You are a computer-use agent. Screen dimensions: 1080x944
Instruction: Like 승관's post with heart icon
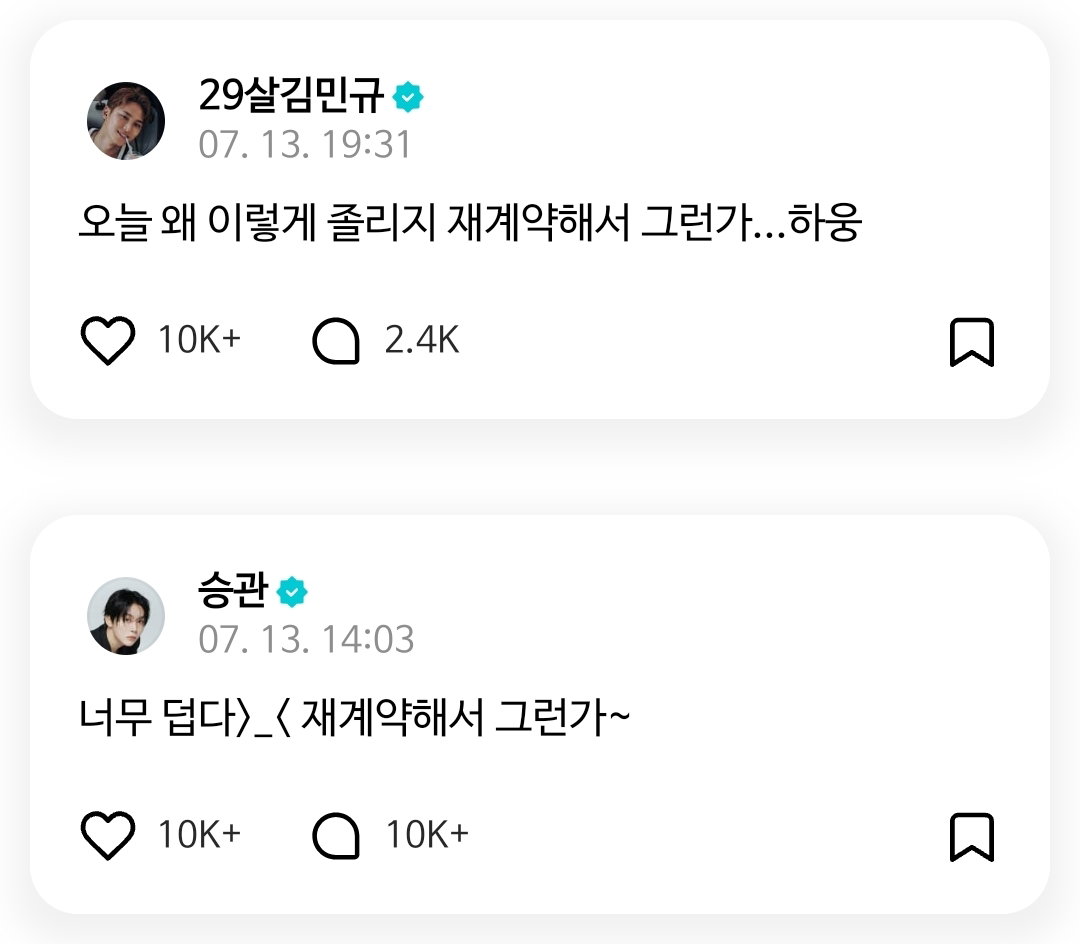pyautogui.click(x=107, y=835)
